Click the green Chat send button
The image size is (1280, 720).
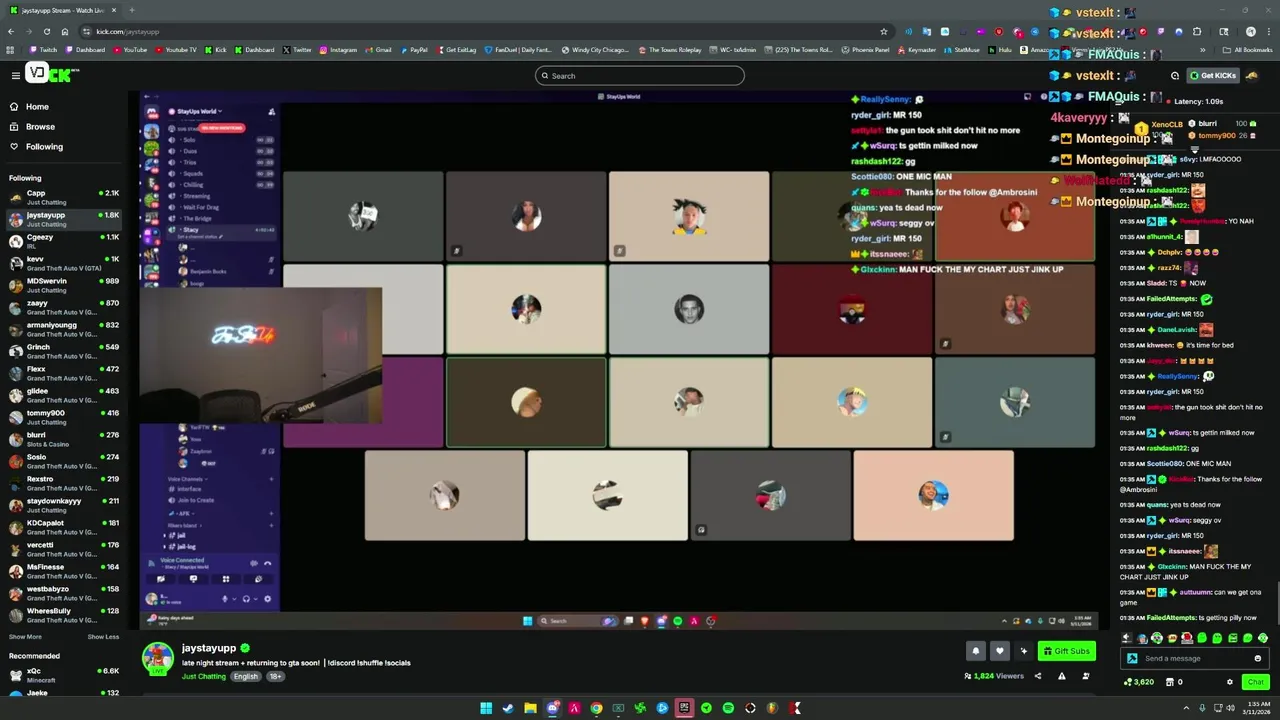point(1255,682)
